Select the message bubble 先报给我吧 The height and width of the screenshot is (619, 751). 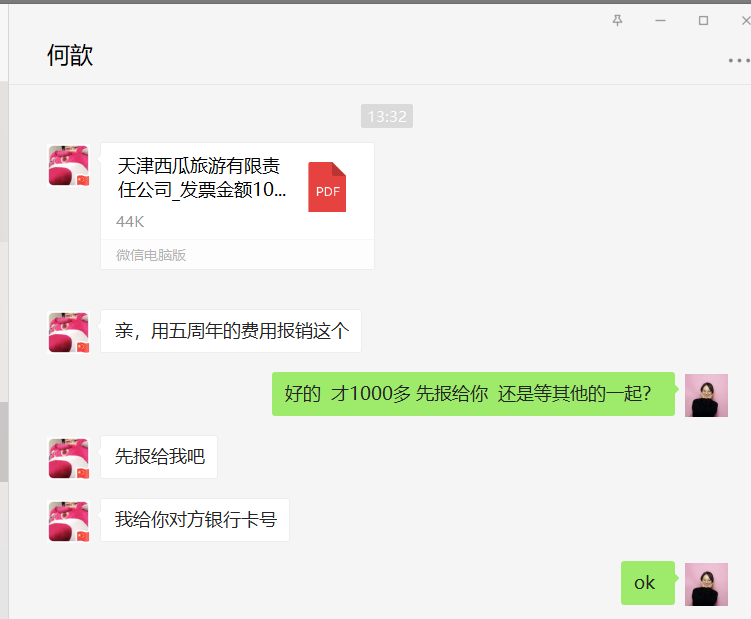click(159, 457)
